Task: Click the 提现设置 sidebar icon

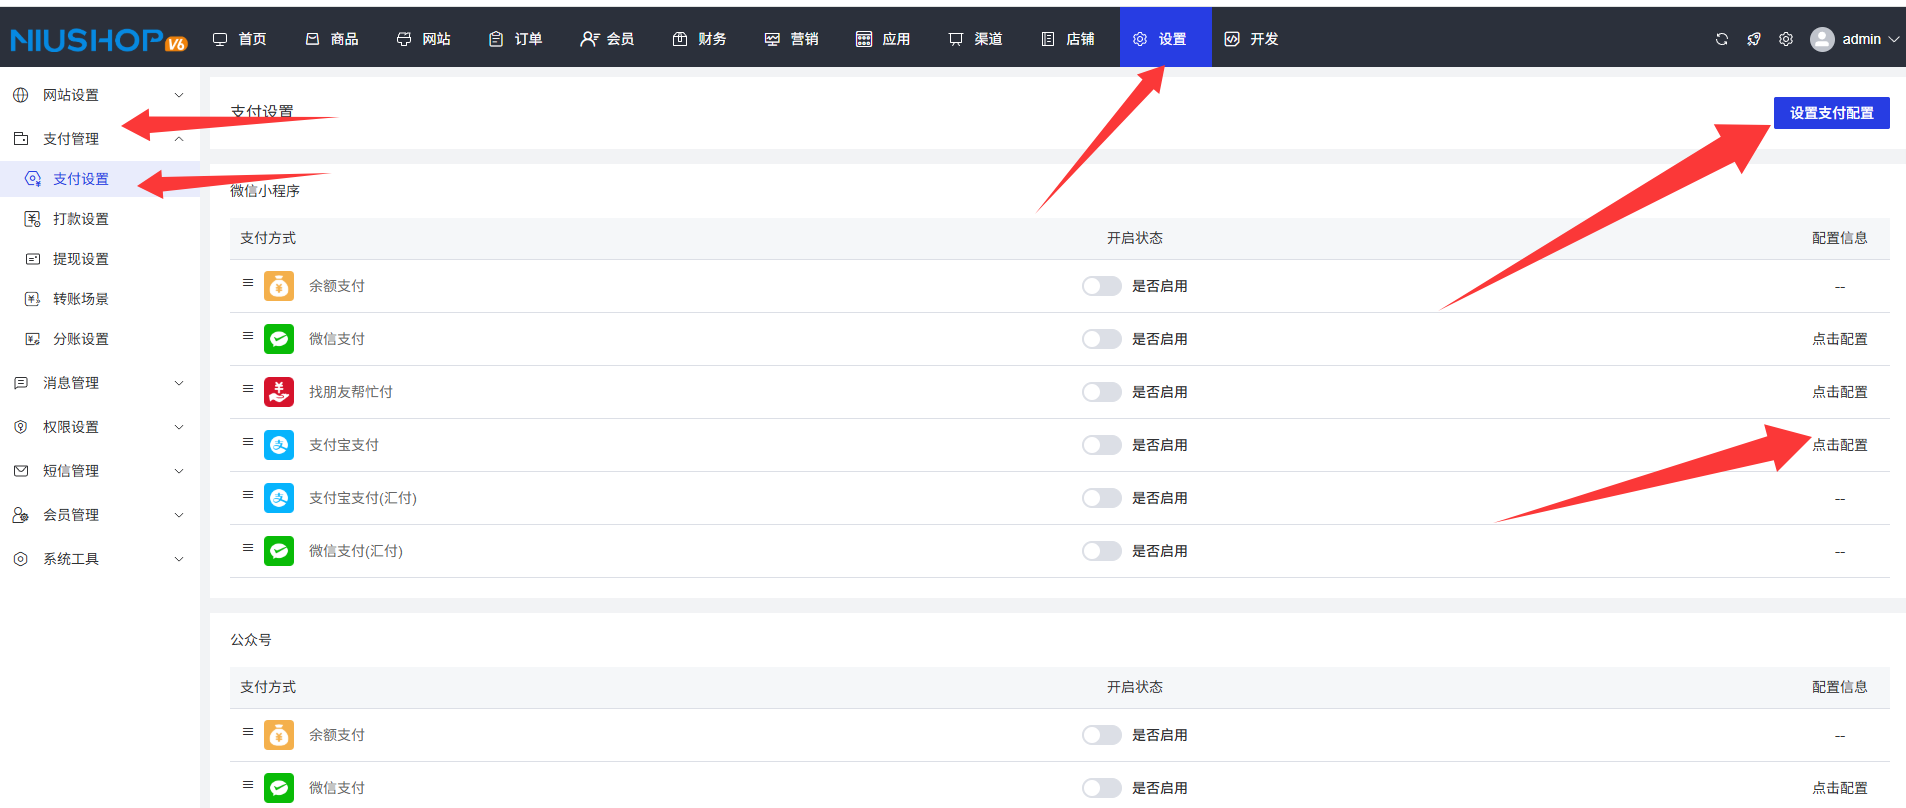Action: 33,259
